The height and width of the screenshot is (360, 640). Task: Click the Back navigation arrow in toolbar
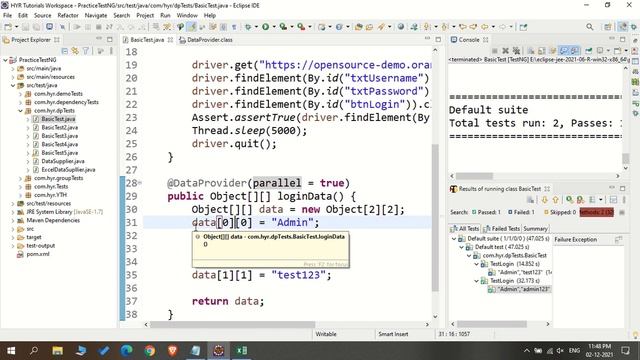tap(485, 27)
